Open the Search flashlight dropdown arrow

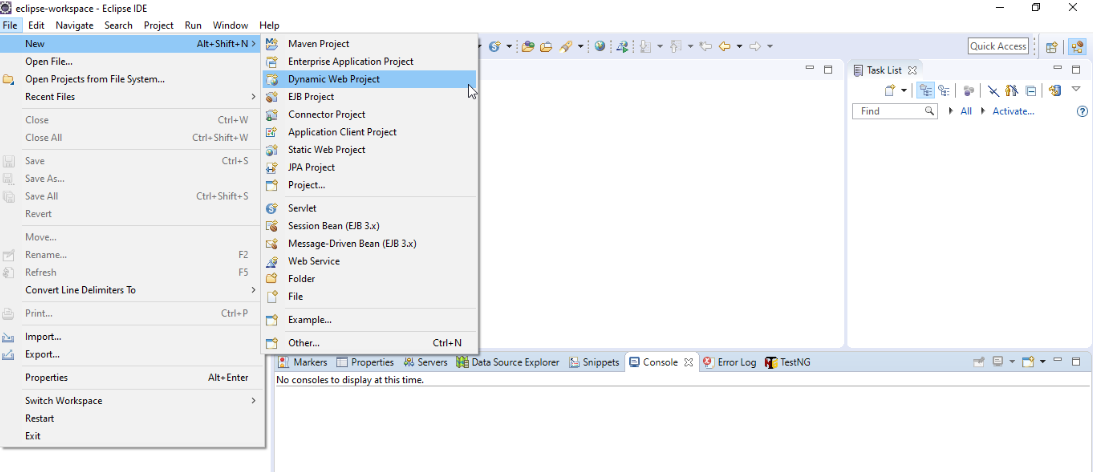coord(580,46)
